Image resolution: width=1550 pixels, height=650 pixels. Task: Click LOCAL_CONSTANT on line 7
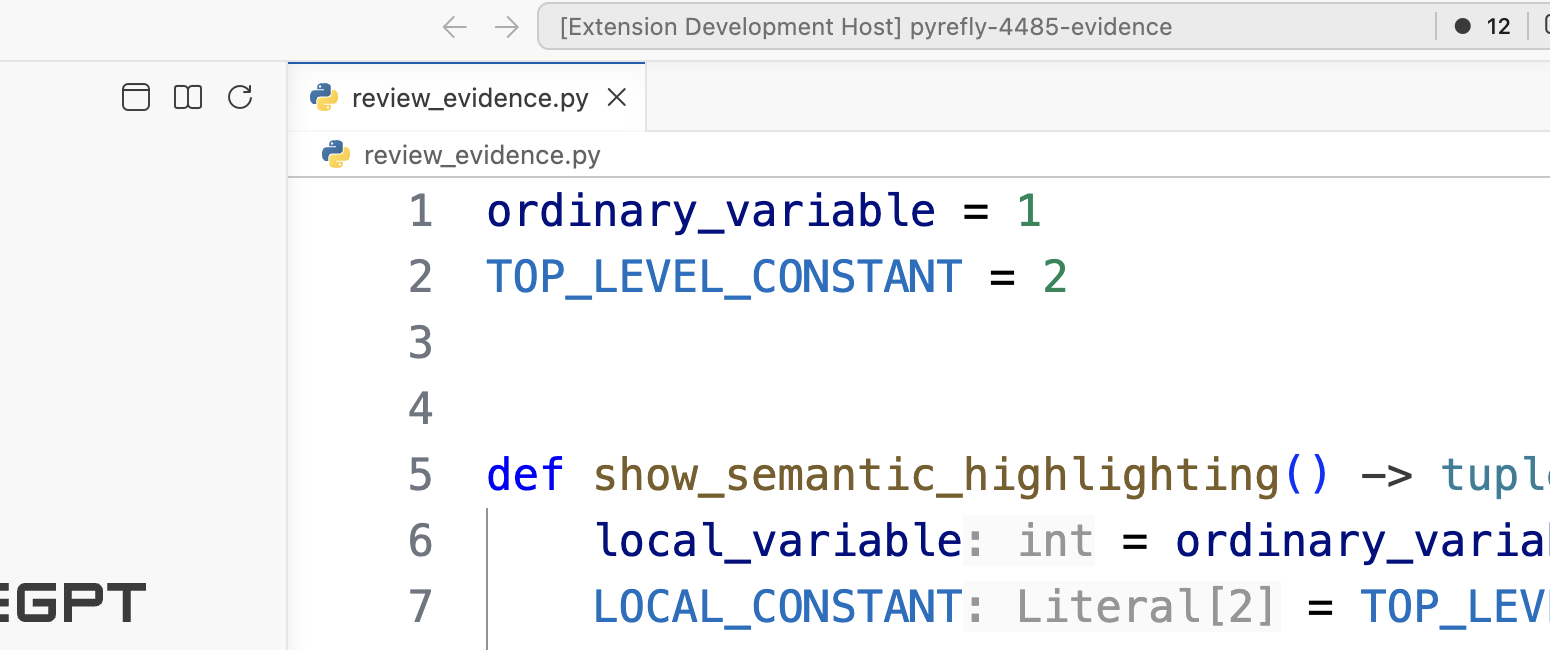tap(778, 607)
